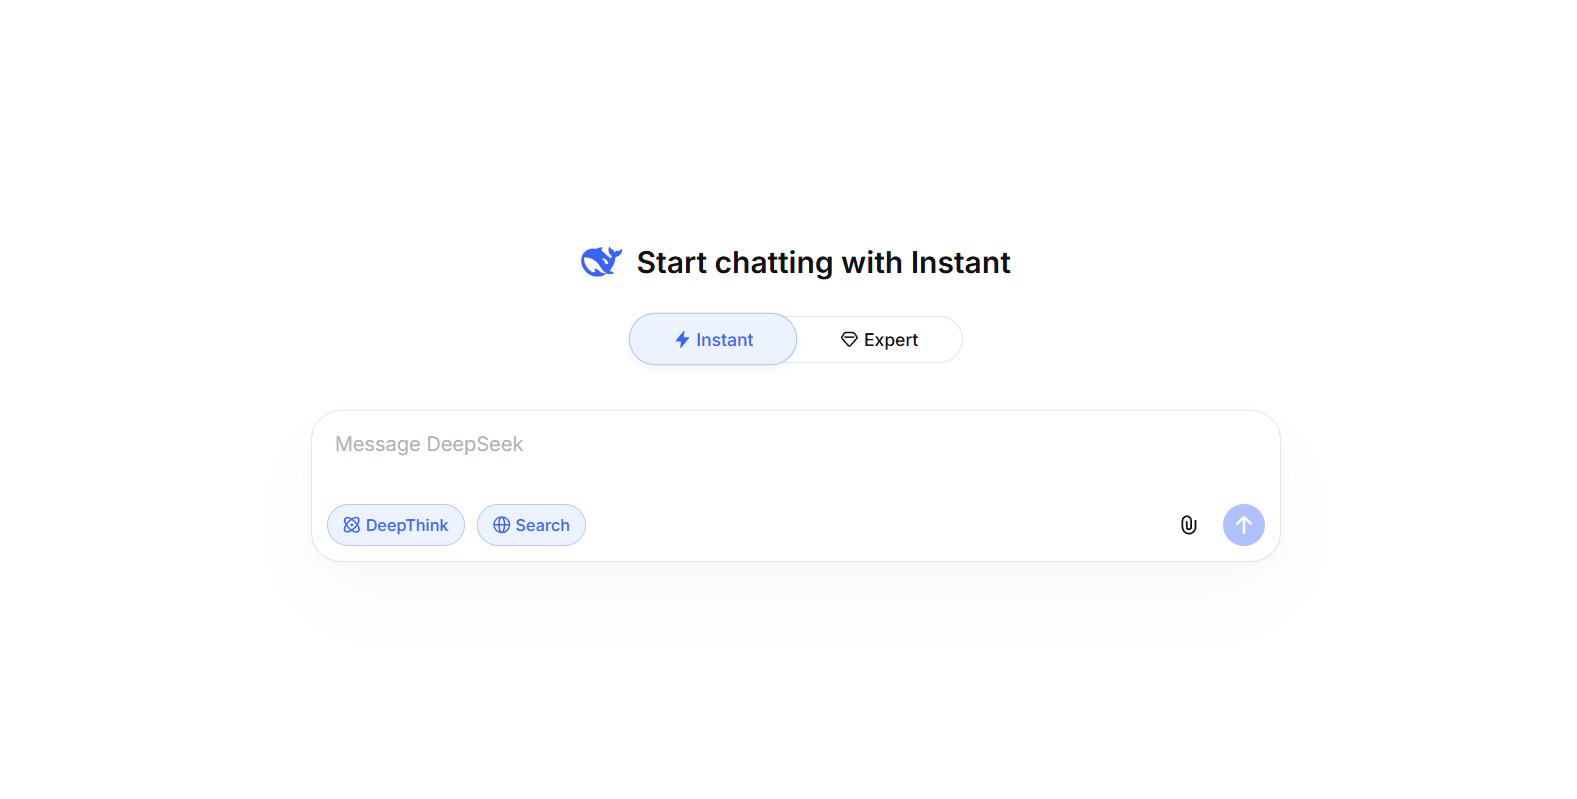
Task: Click the "Search" text label
Action: click(x=543, y=525)
